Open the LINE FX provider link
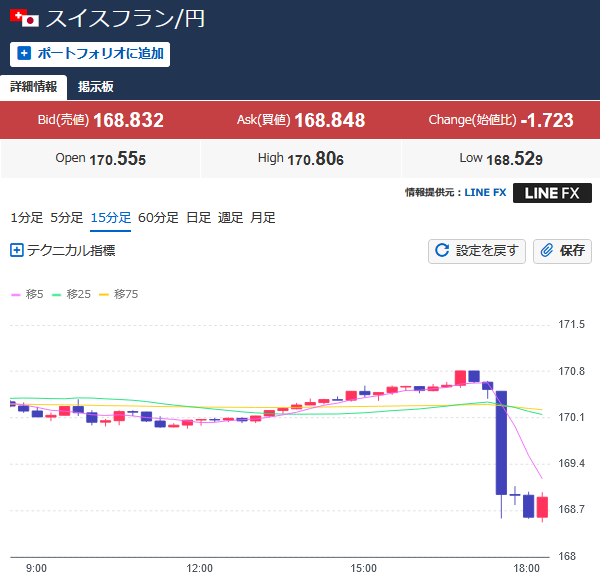 (x=485, y=192)
